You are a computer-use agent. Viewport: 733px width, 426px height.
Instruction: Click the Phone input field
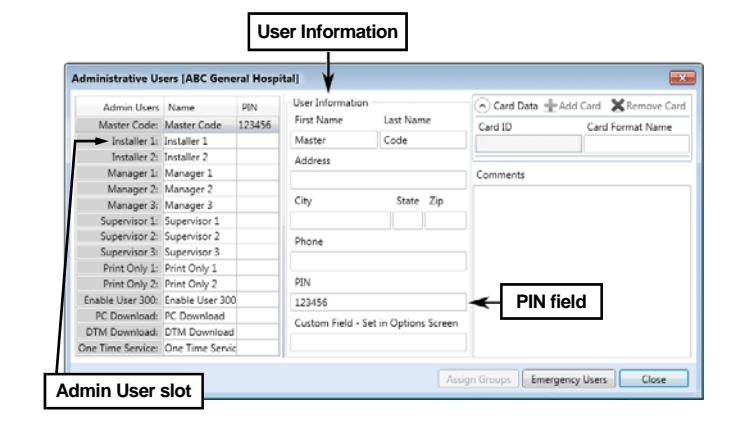378,261
